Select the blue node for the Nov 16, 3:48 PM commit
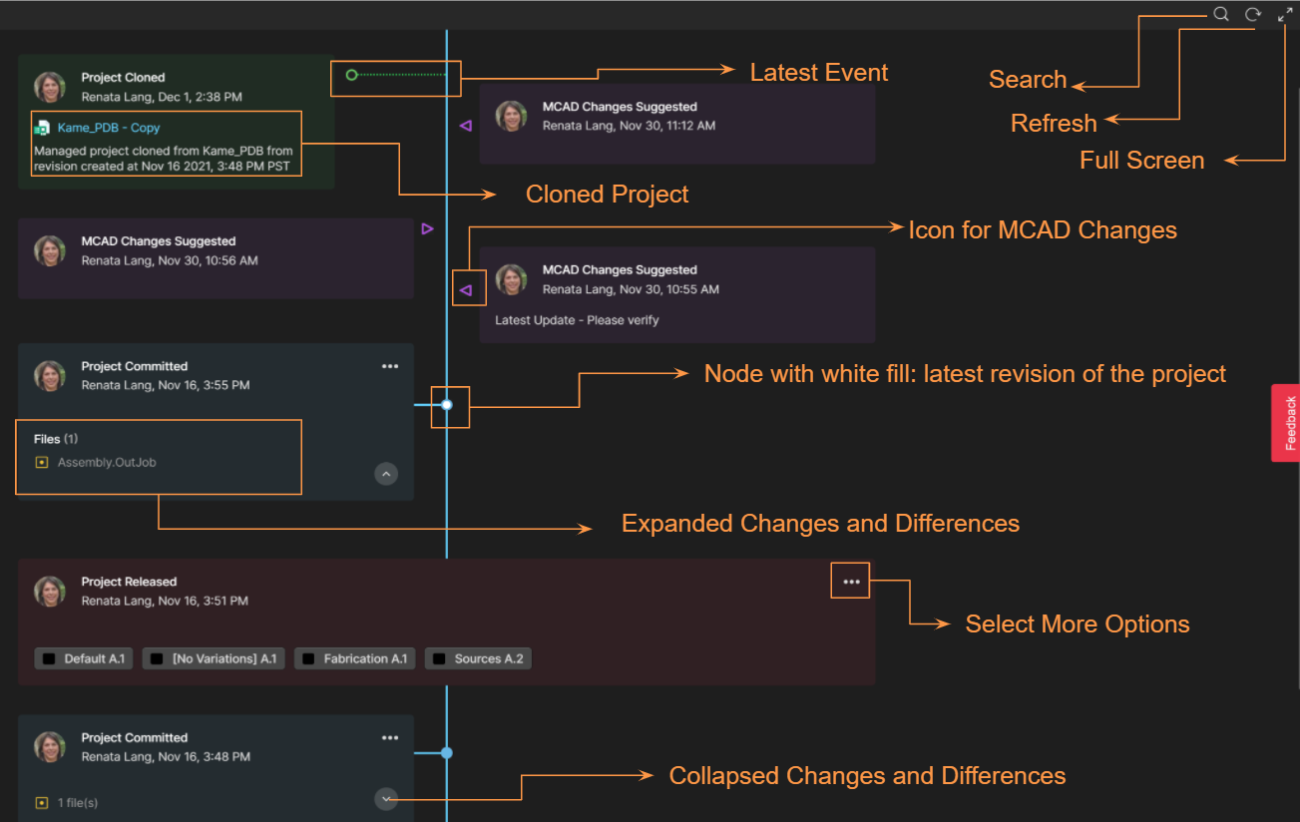Viewport: 1300px width, 822px height. pyautogui.click(x=447, y=753)
